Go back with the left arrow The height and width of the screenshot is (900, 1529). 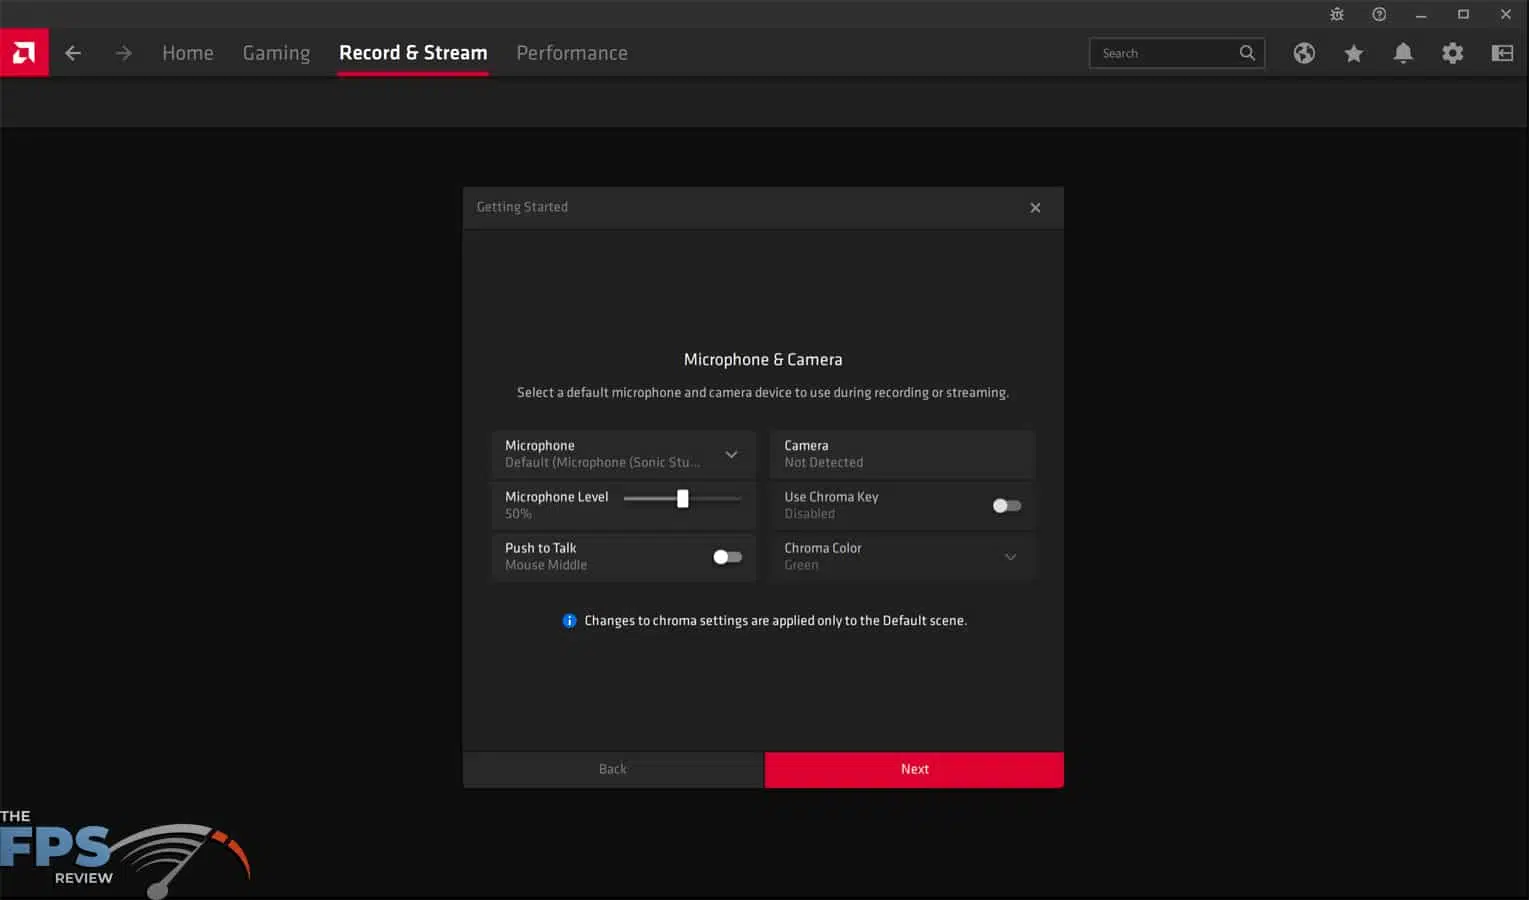click(73, 53)
